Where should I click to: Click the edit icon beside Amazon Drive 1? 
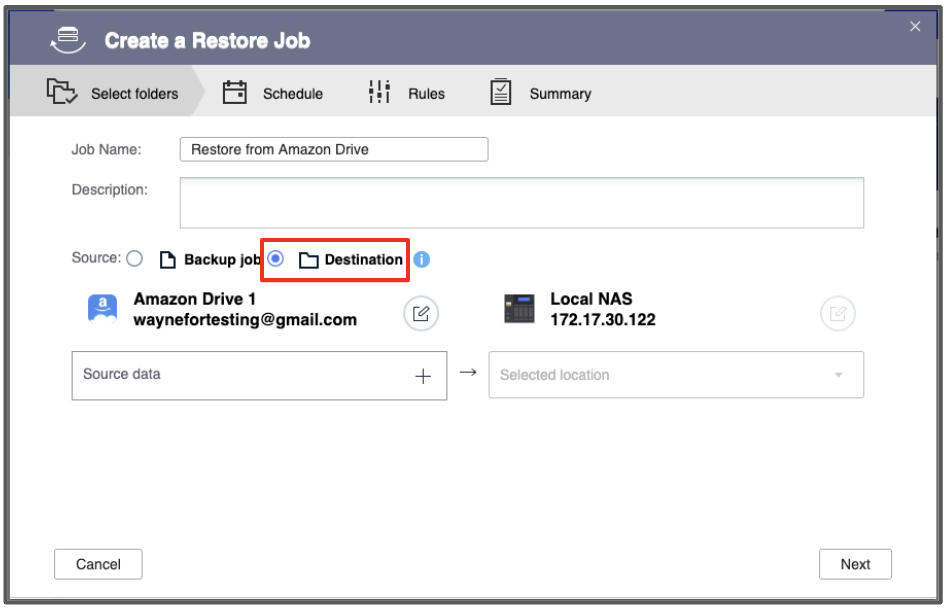[x=421, y=314]
